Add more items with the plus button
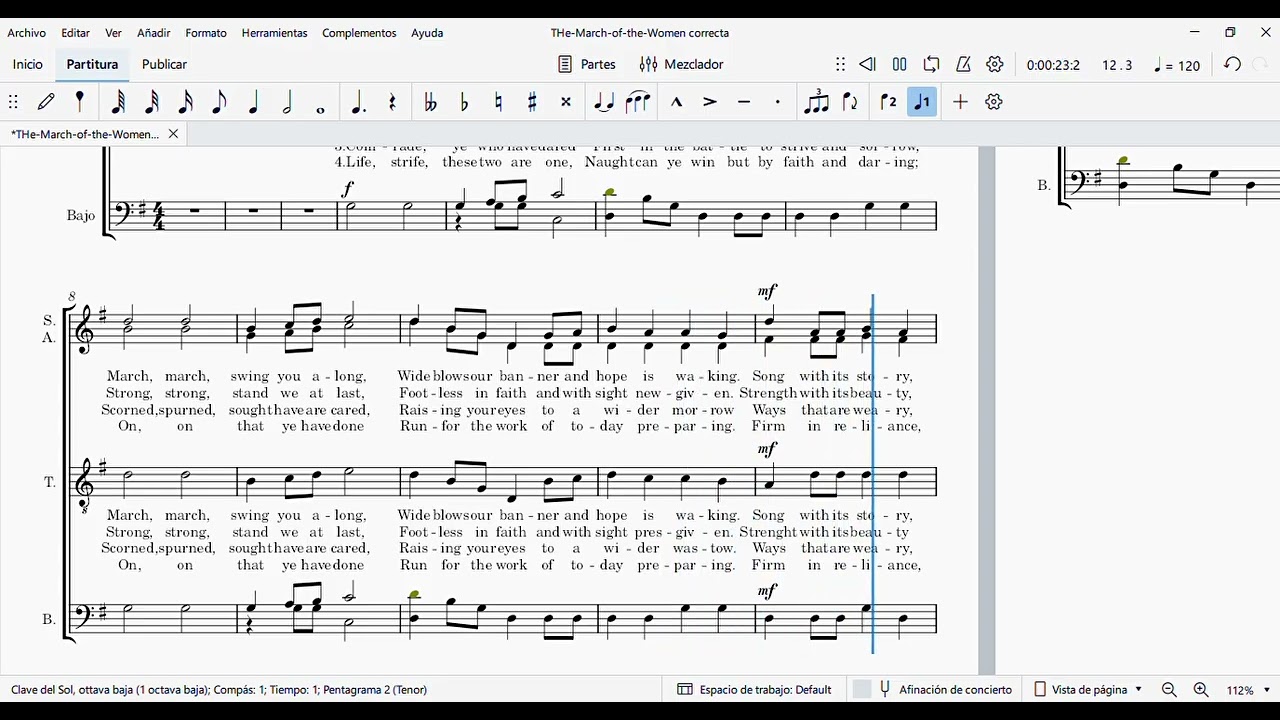 (x=960, y=102)
